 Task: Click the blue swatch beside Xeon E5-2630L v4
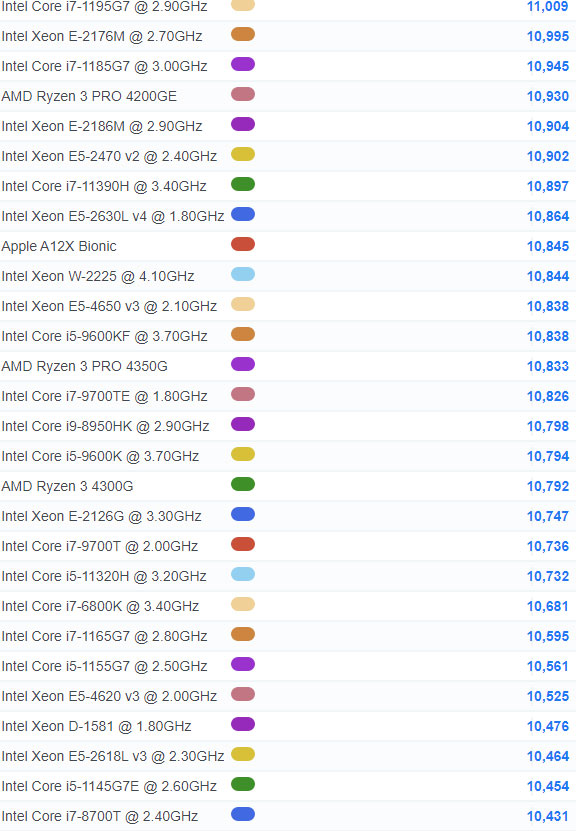click(243, 215)
